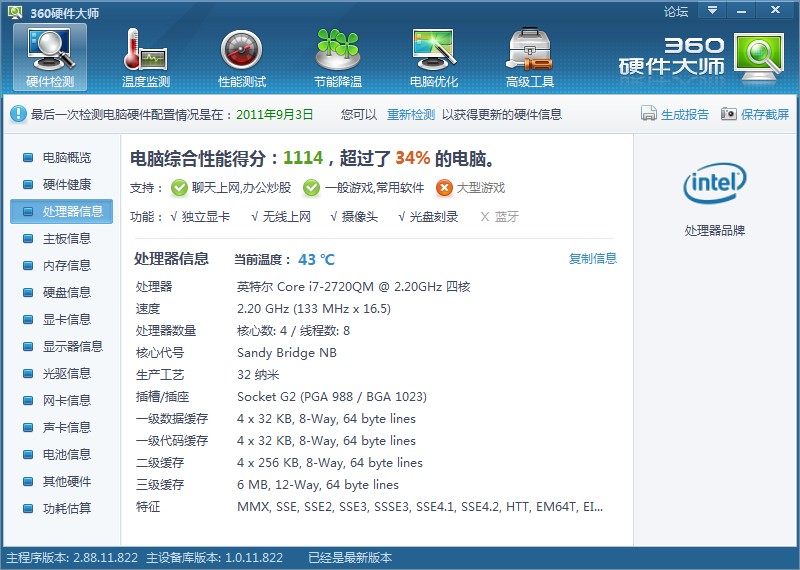Image resolution: width=800 pixels, height=570 pixels.
Task: Click the Socket G2 (PGA 988 / BGA 1023) value
Action: (332, 396)
